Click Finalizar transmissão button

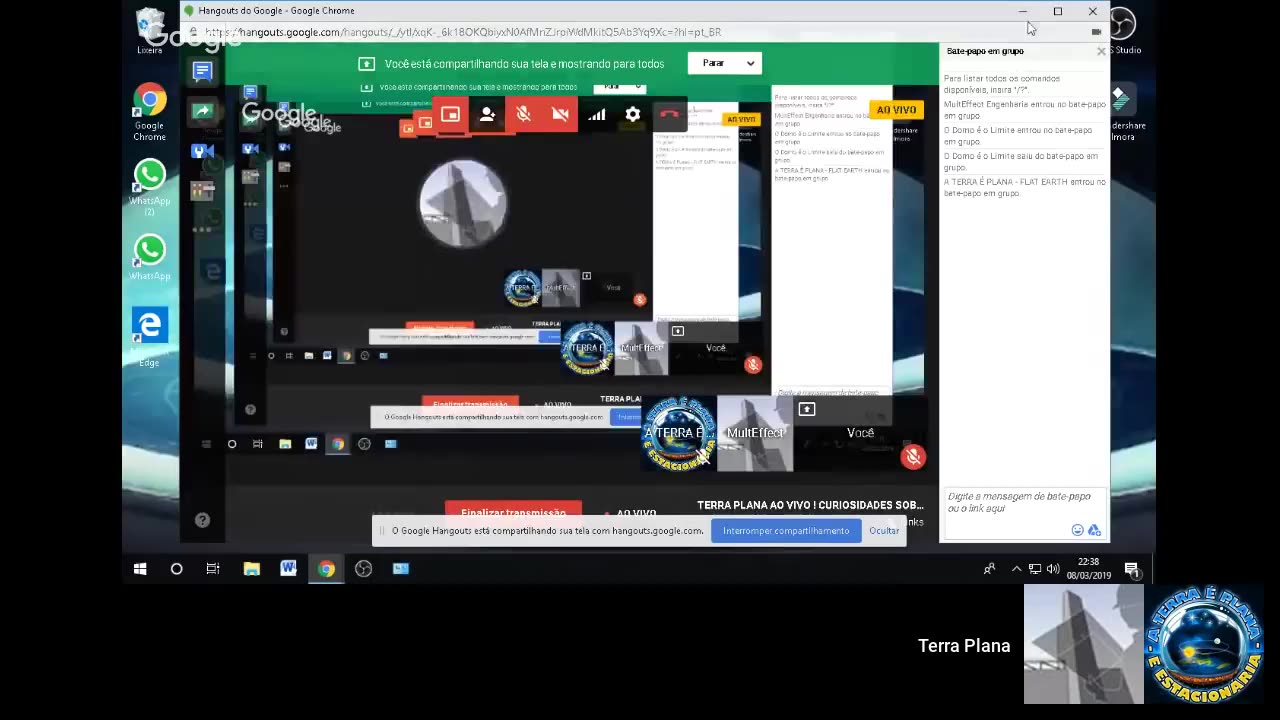pyautogui.click(x=513, y=512)
